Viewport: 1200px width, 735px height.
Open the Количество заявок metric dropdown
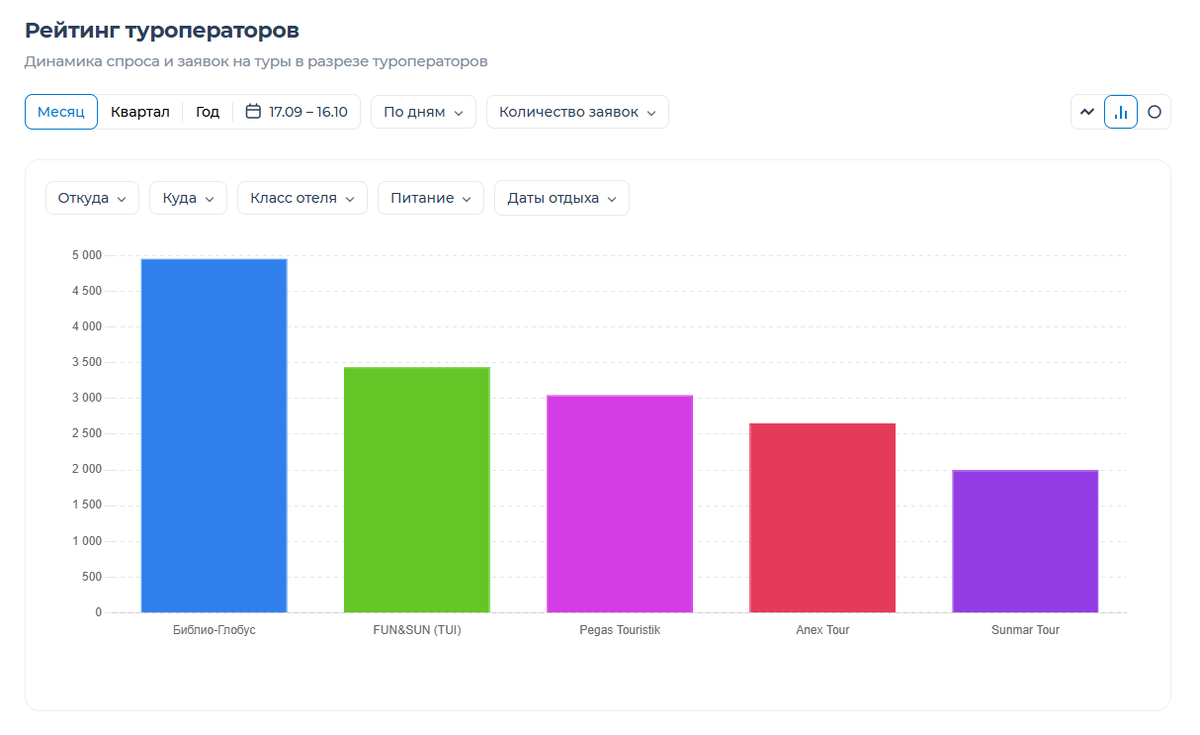coord(577,112)
